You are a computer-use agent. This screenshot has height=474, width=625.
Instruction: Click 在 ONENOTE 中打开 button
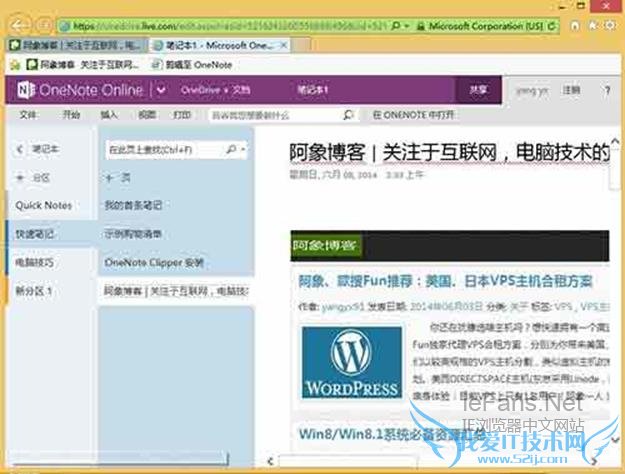(414, 115)
